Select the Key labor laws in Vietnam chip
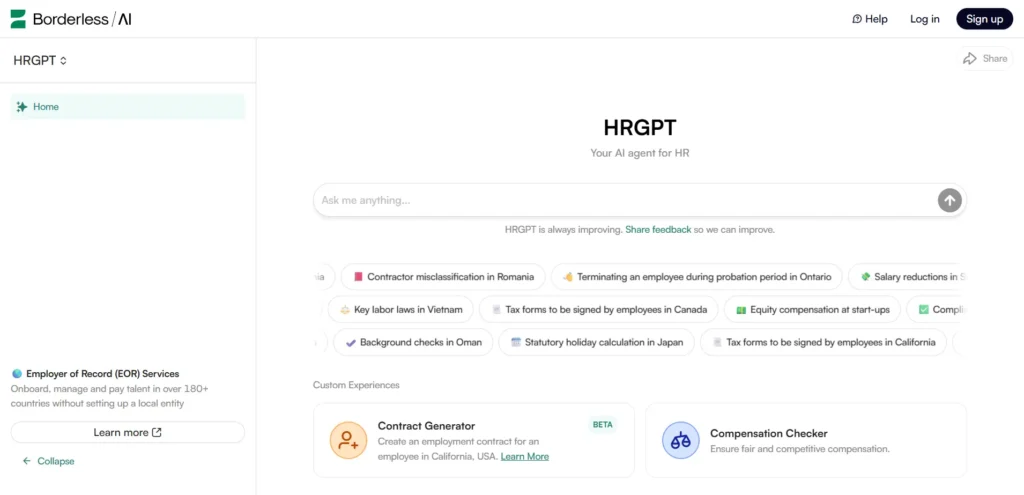The image size is (1024, 495). coord(400,310)
